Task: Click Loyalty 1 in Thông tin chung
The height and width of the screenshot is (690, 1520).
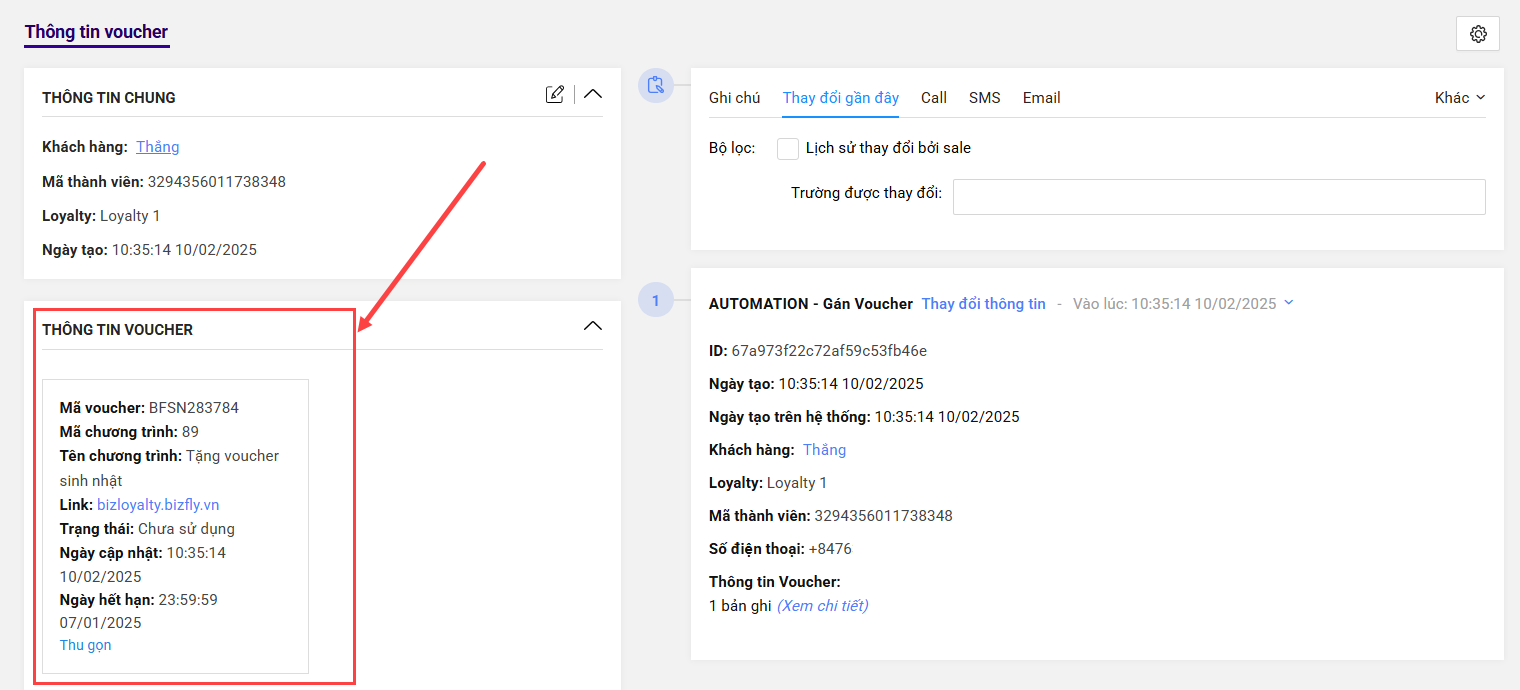Action: pyautogui.click(x=130, y=216)
